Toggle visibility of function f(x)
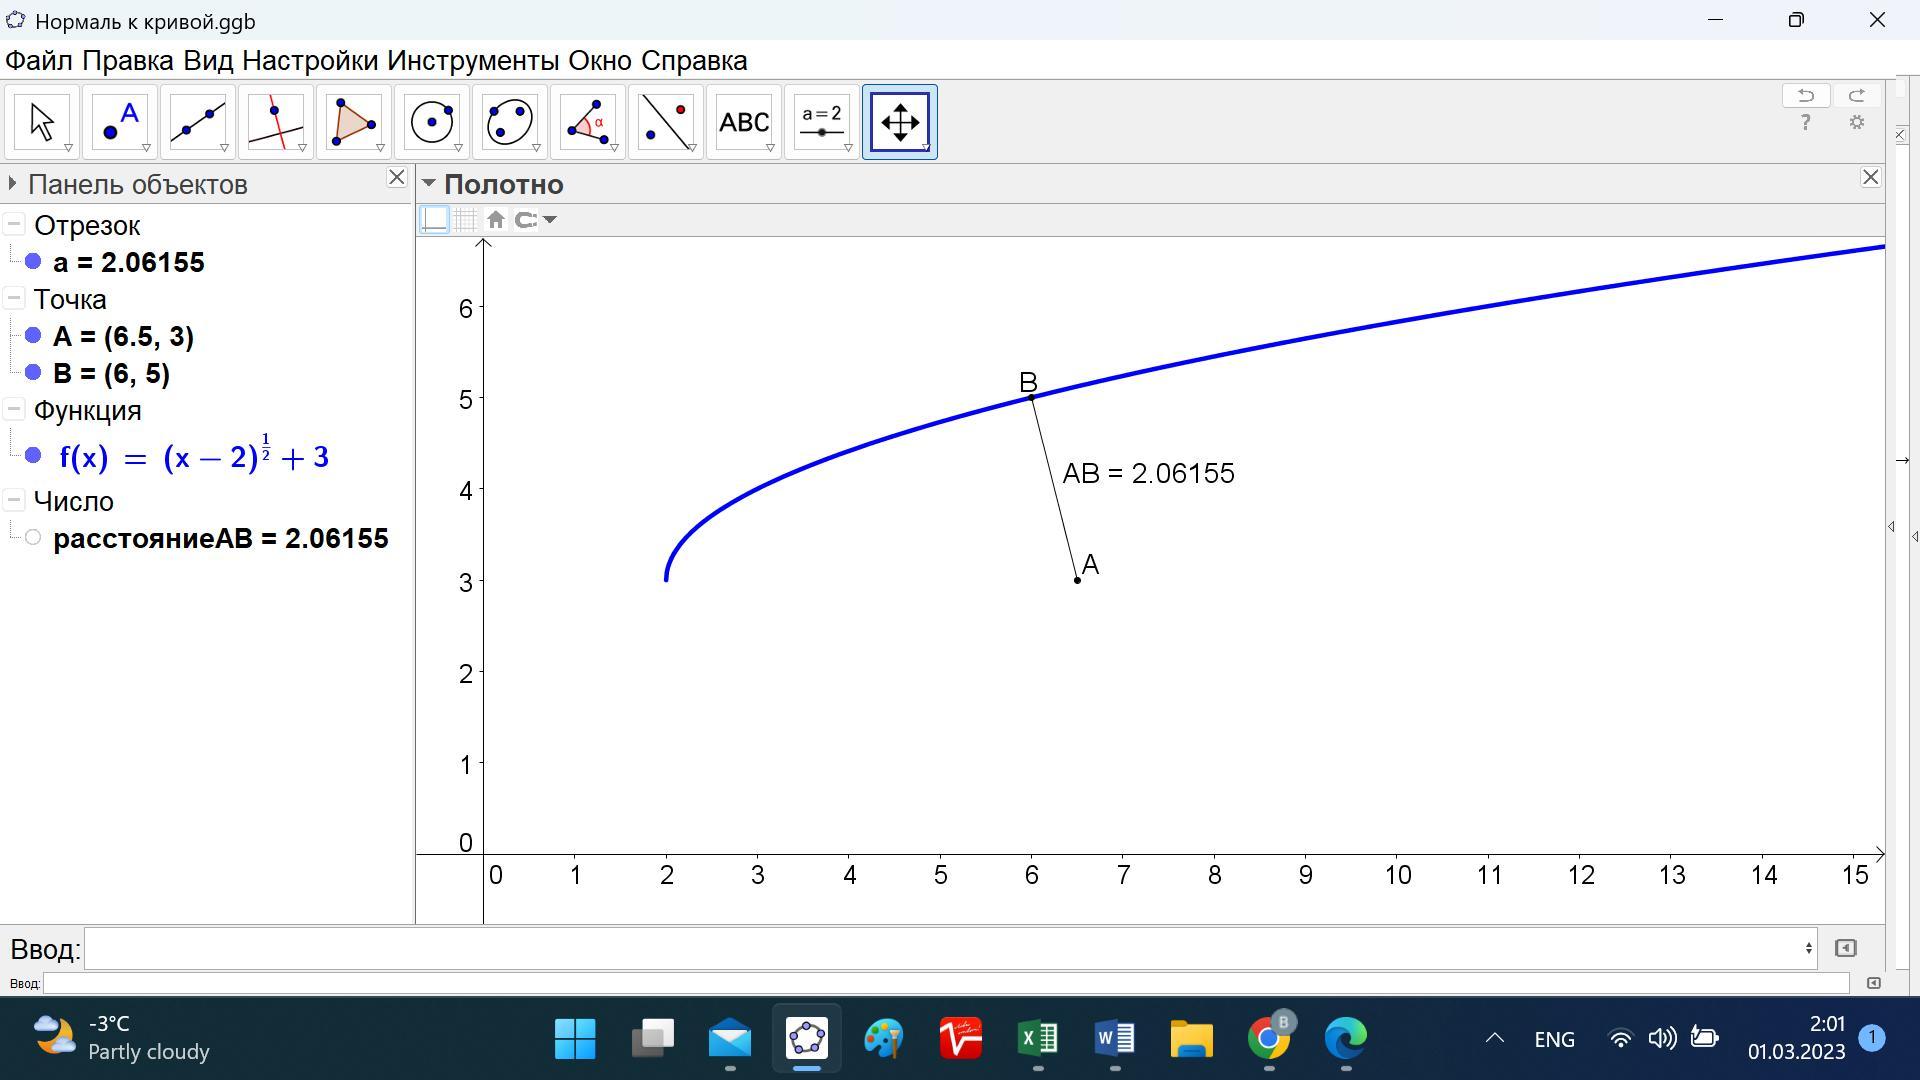The height and width of the screenshot is (1080, 1920). (33, 456)
